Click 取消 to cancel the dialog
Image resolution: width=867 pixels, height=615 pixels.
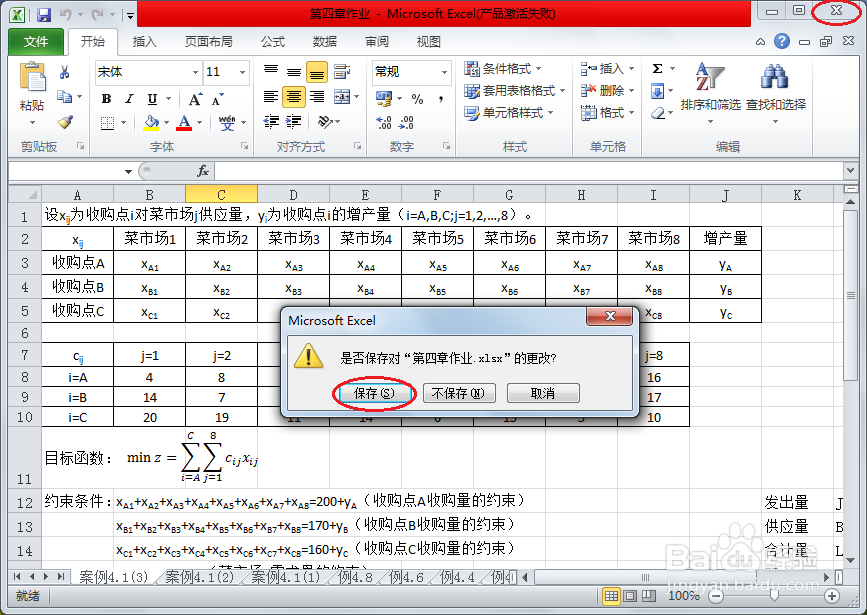click(x=543, y=393)
